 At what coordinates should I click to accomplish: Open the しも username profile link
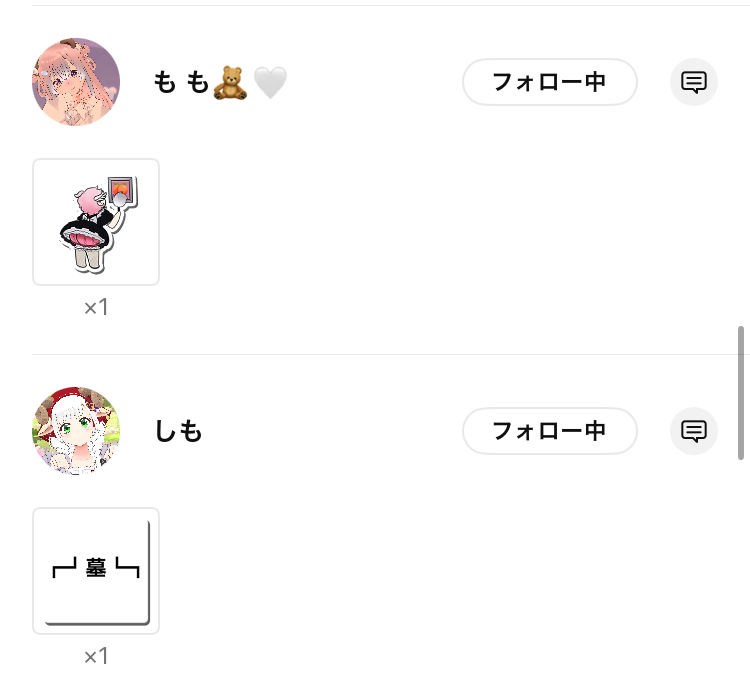[178, 431]
